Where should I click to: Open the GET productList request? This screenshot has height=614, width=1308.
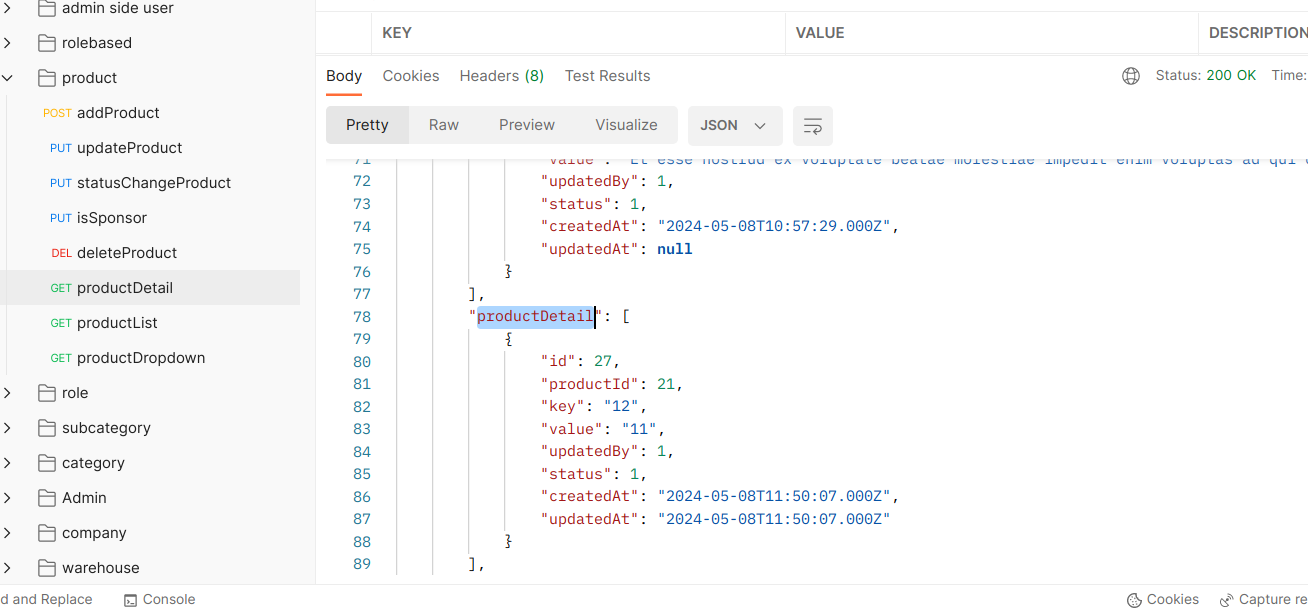(x=116, y=323)
